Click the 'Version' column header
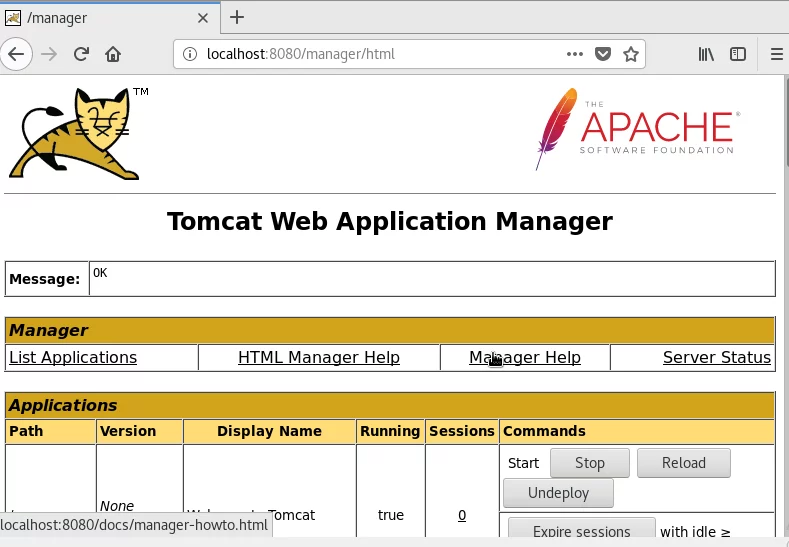The height and width of the screenshot is (547, 789). pyautogui.click(x=139, y=431)
